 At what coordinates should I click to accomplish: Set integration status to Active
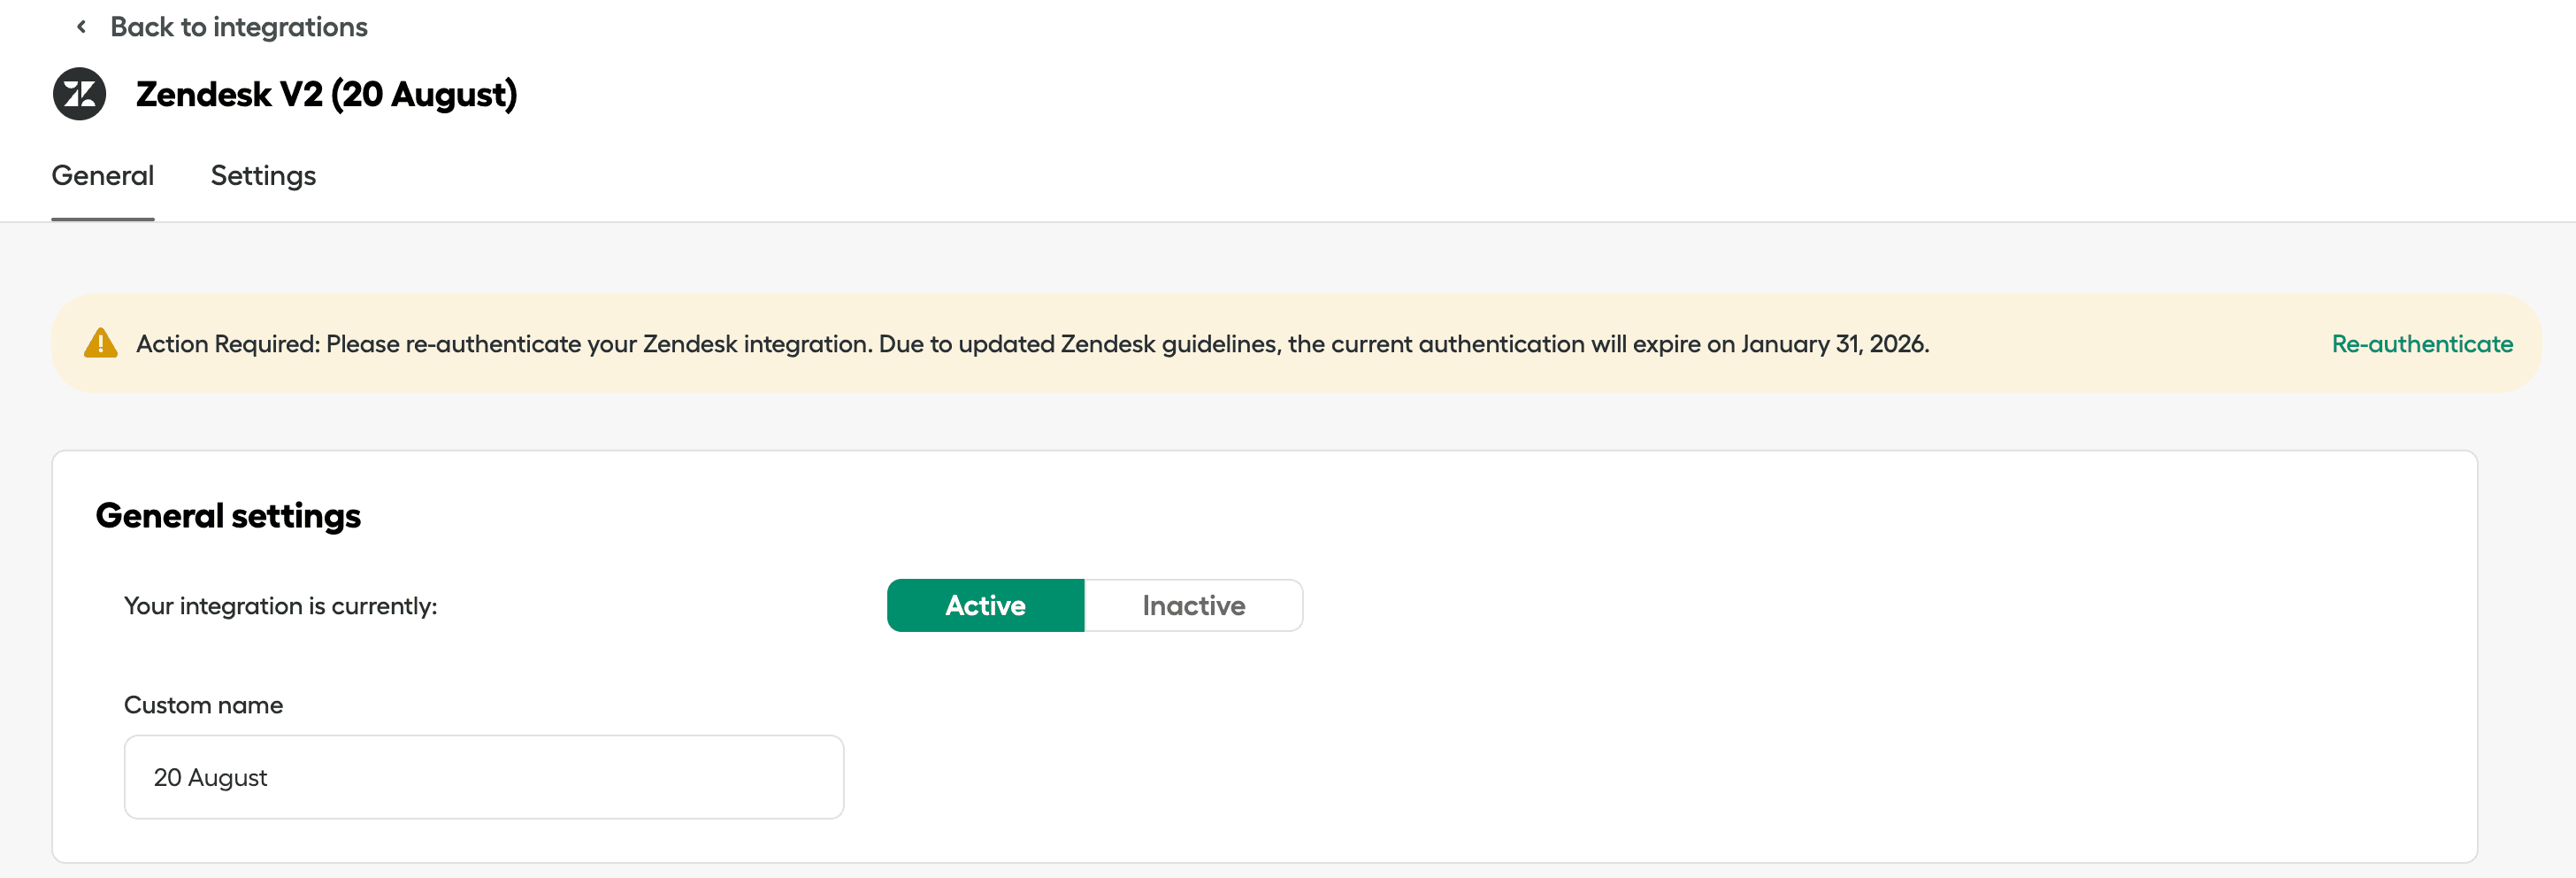pyautogui.click(x=985, y=605)
